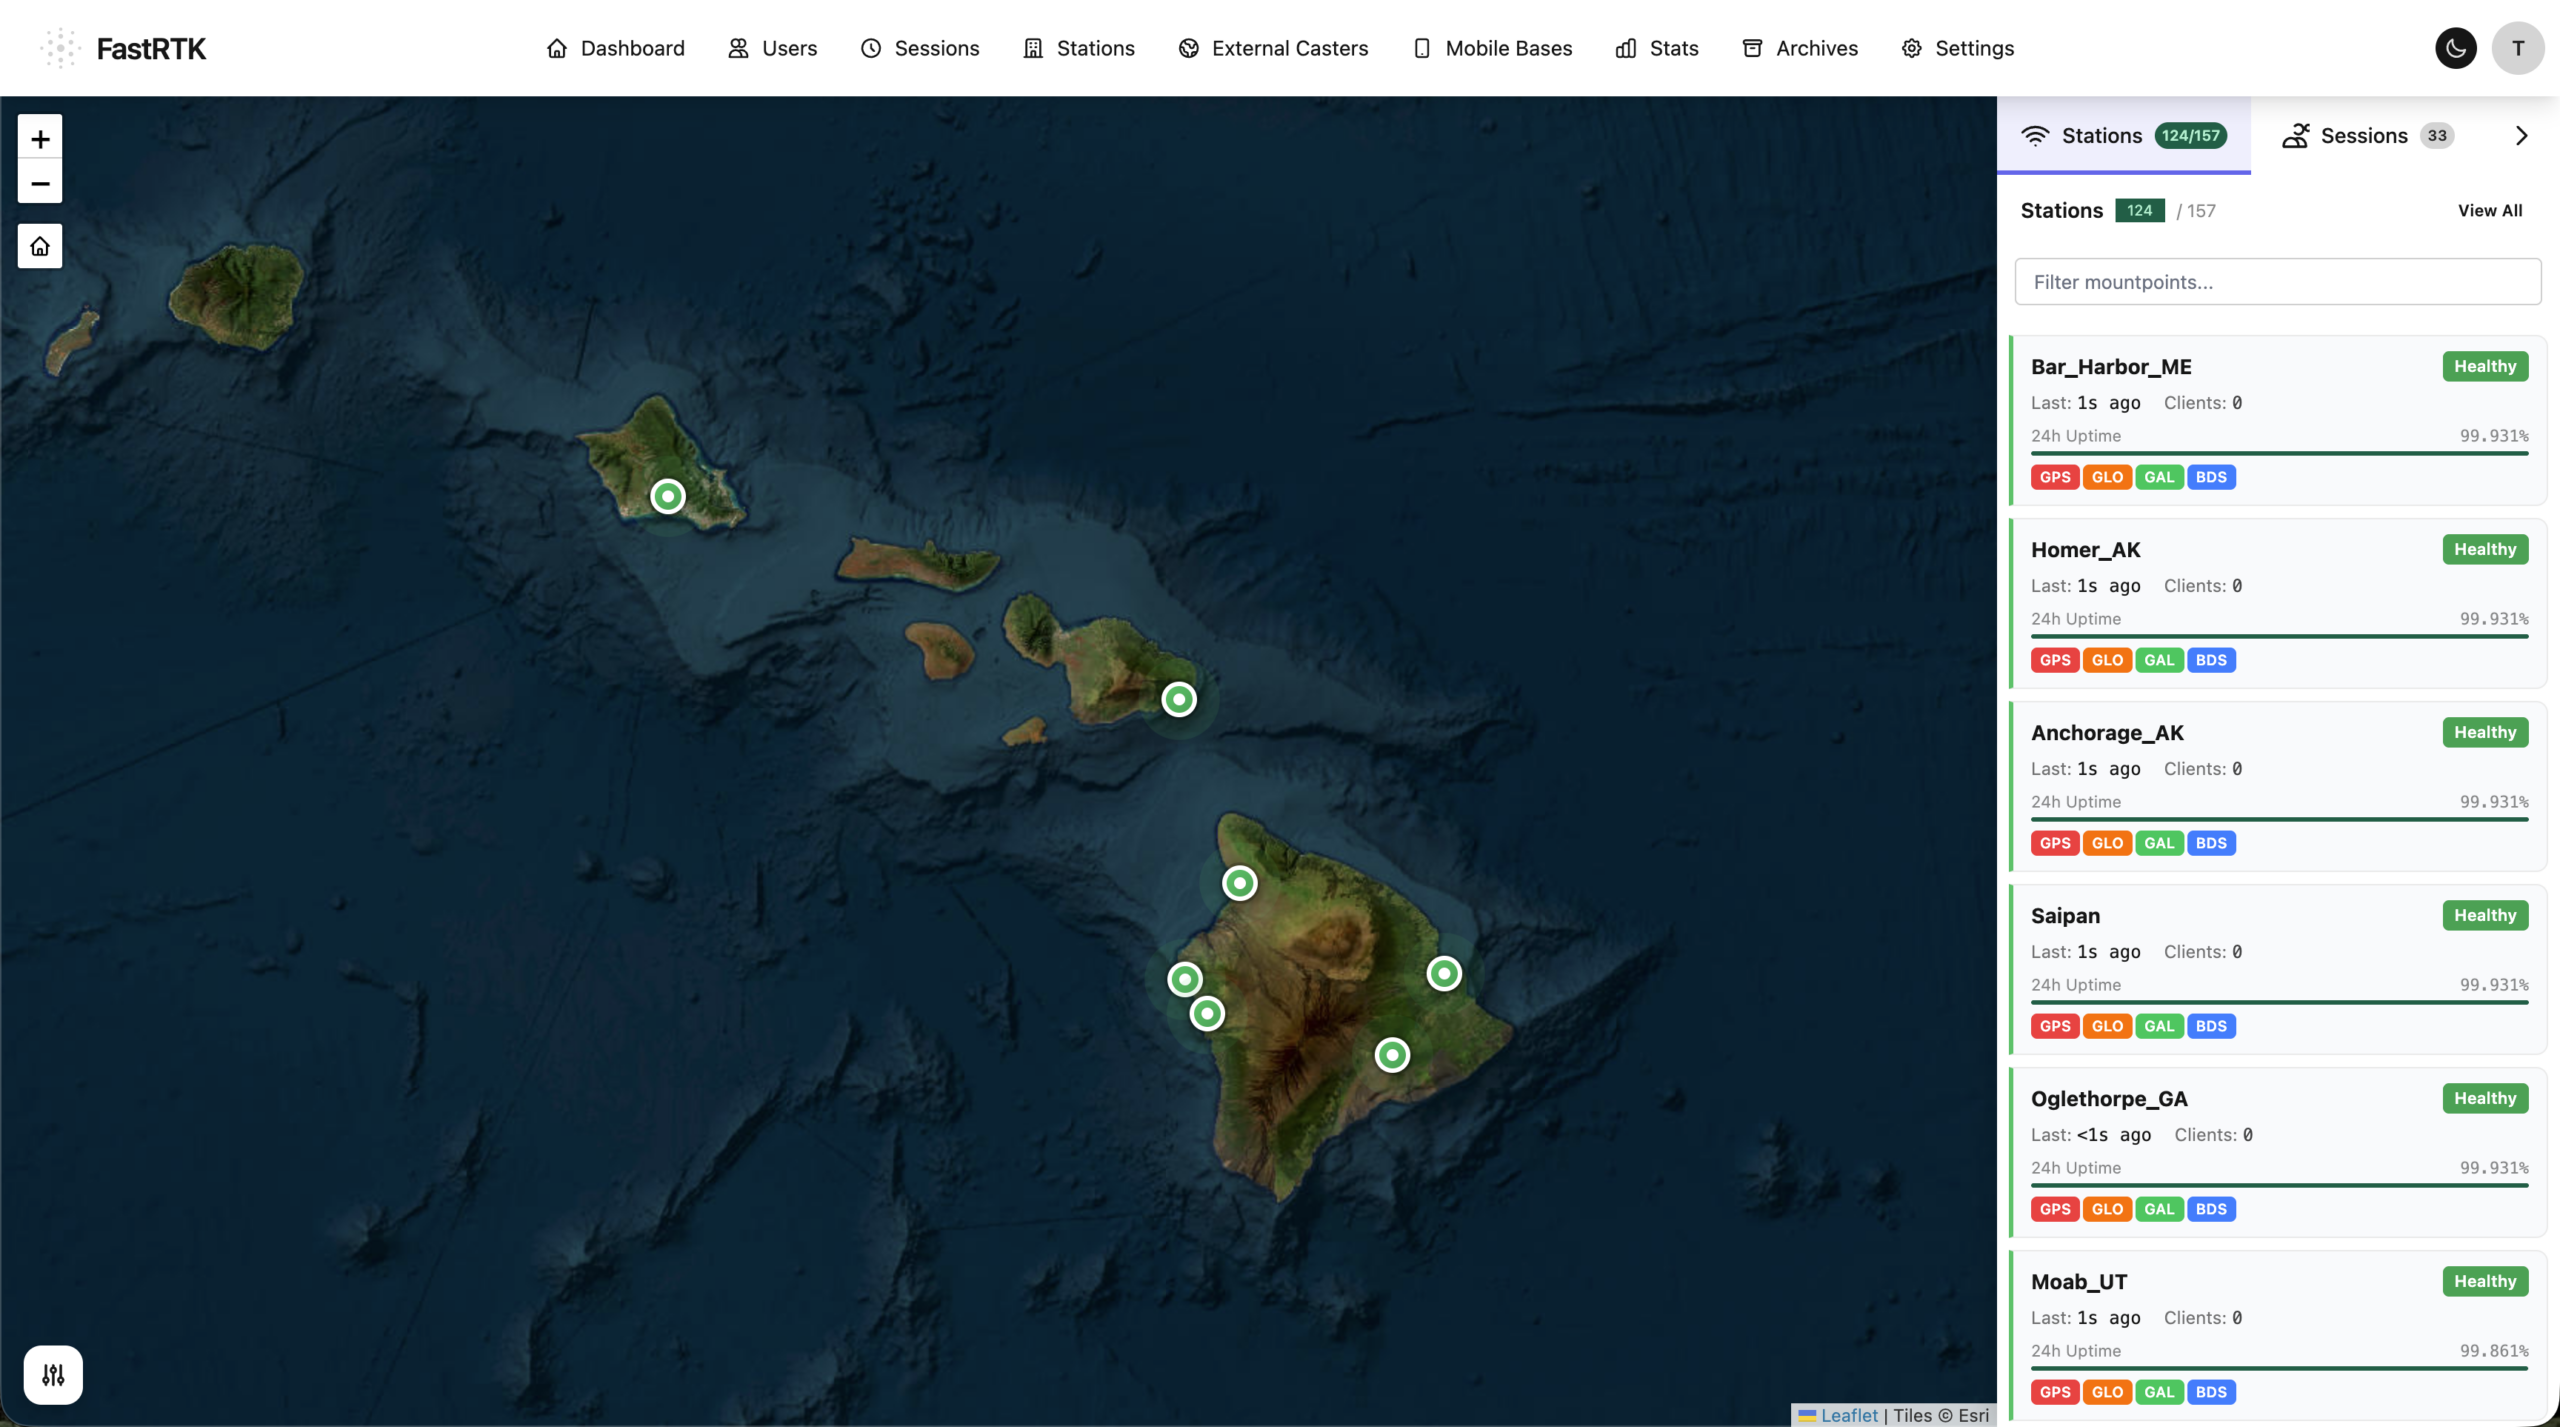The width and height of the screenshot is (2560, 1427).
Task: Click Healthy badge on Homer_AK
Action: (x=2485, y=550)
